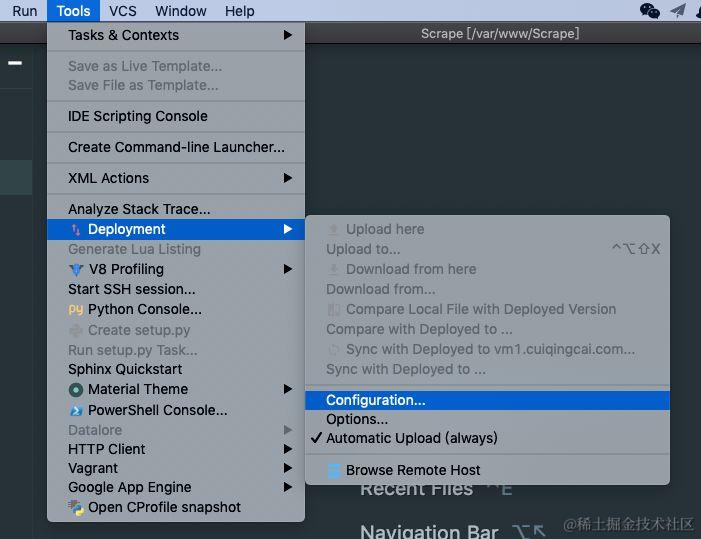Click the Material Theme circle icon
Viewport: 701px width, 539px height.
point(76,390)
